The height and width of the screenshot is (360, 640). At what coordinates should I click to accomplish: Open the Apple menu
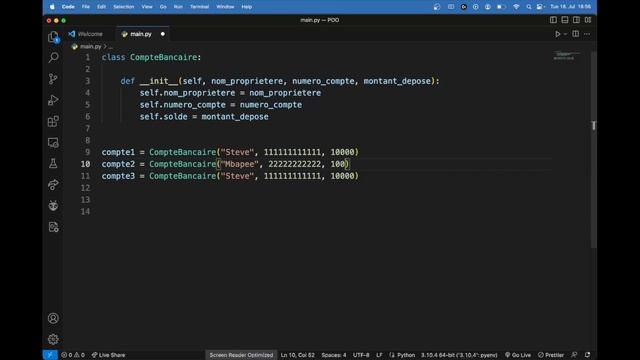(x=52, y=7)
